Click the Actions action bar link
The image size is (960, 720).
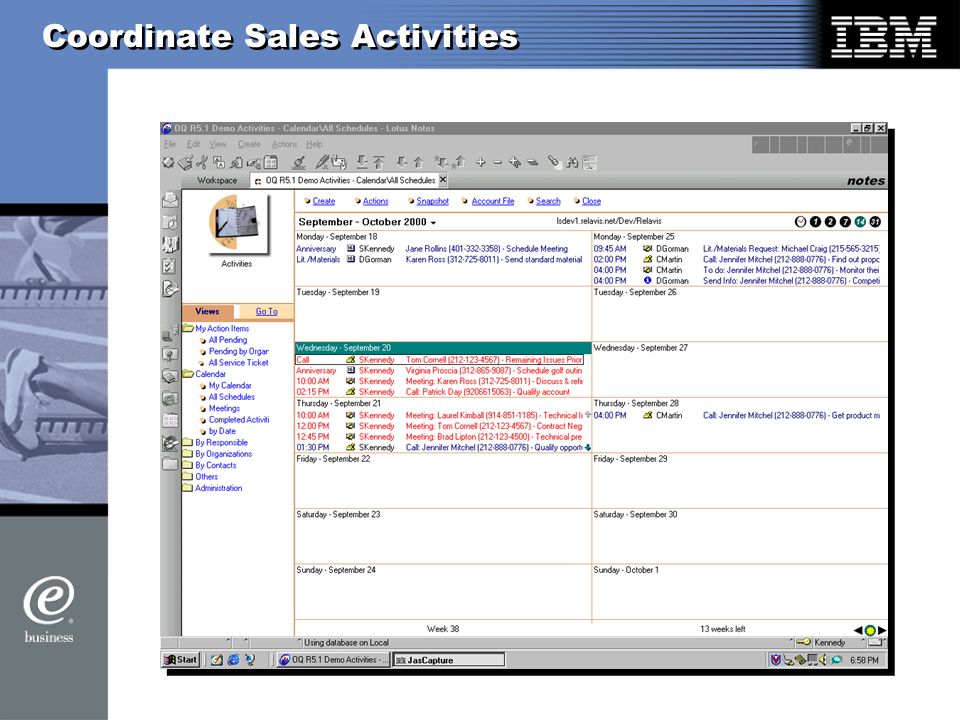(x=375, y=201)
